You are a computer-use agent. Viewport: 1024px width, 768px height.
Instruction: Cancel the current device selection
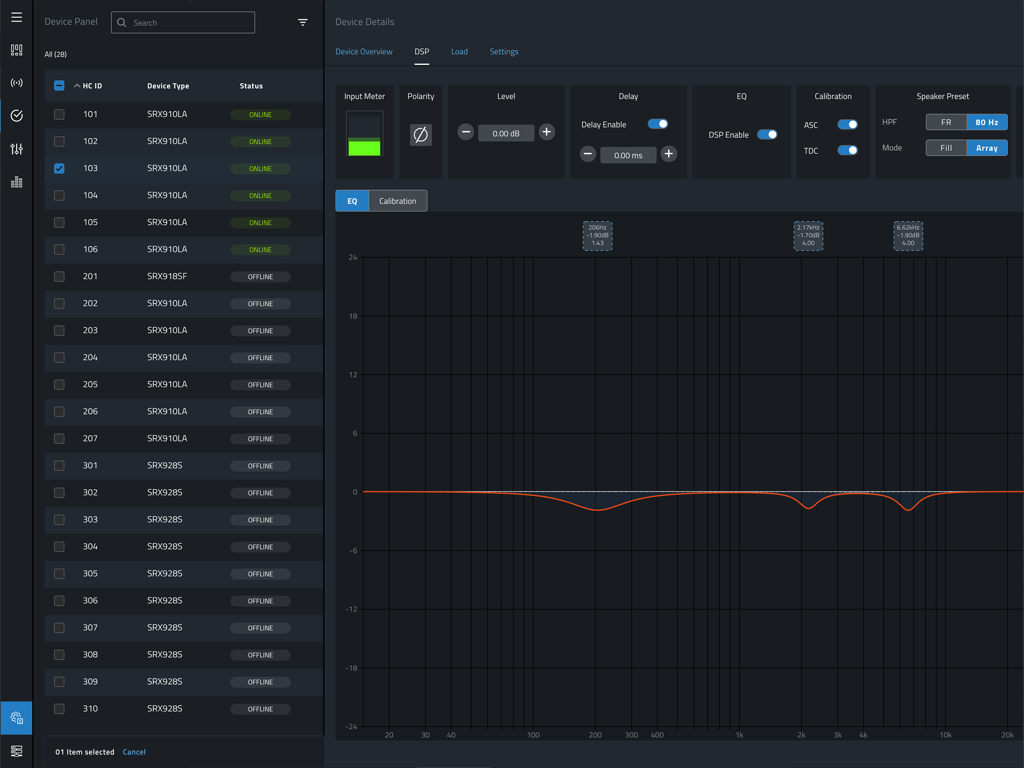134,751
